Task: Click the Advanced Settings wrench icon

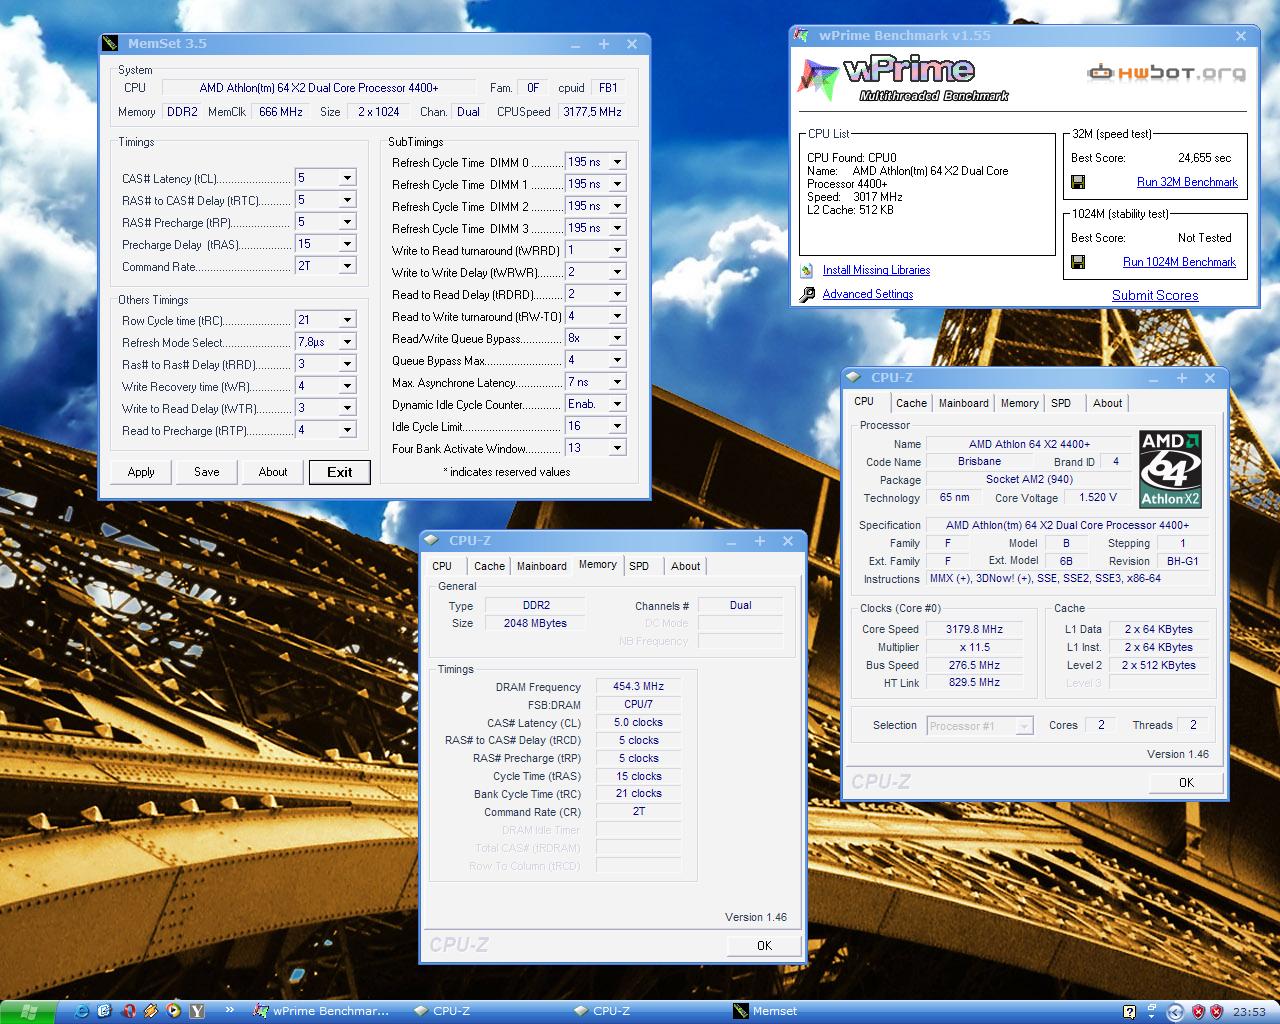Action: 808,294
